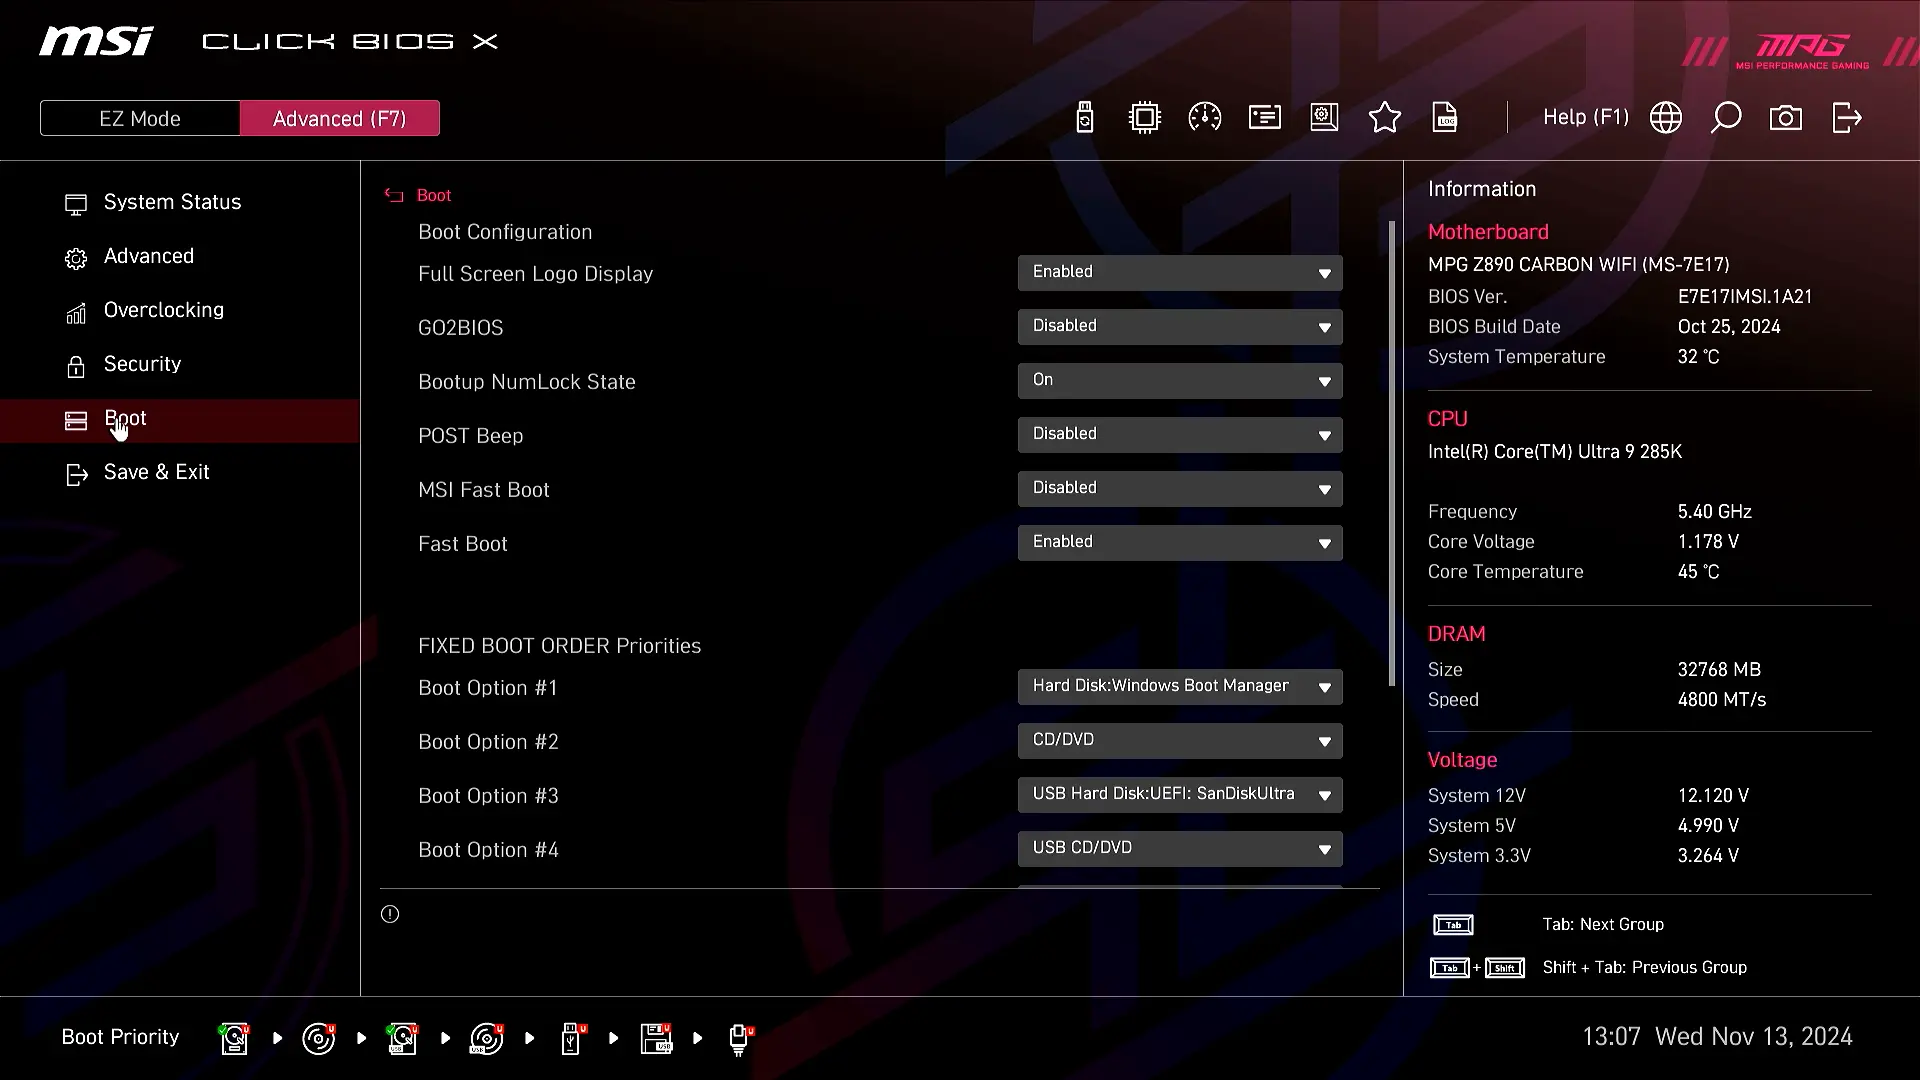This screenshot has height=1080, width=1920.
Task: Open the speedometer hardware monitor icon
Action: click(1204, 118)
